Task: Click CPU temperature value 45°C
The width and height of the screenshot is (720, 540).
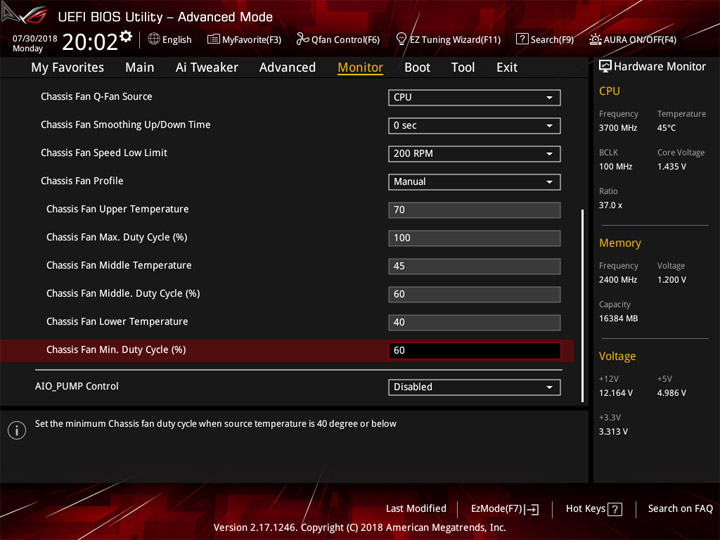Action: click(666, 128)
